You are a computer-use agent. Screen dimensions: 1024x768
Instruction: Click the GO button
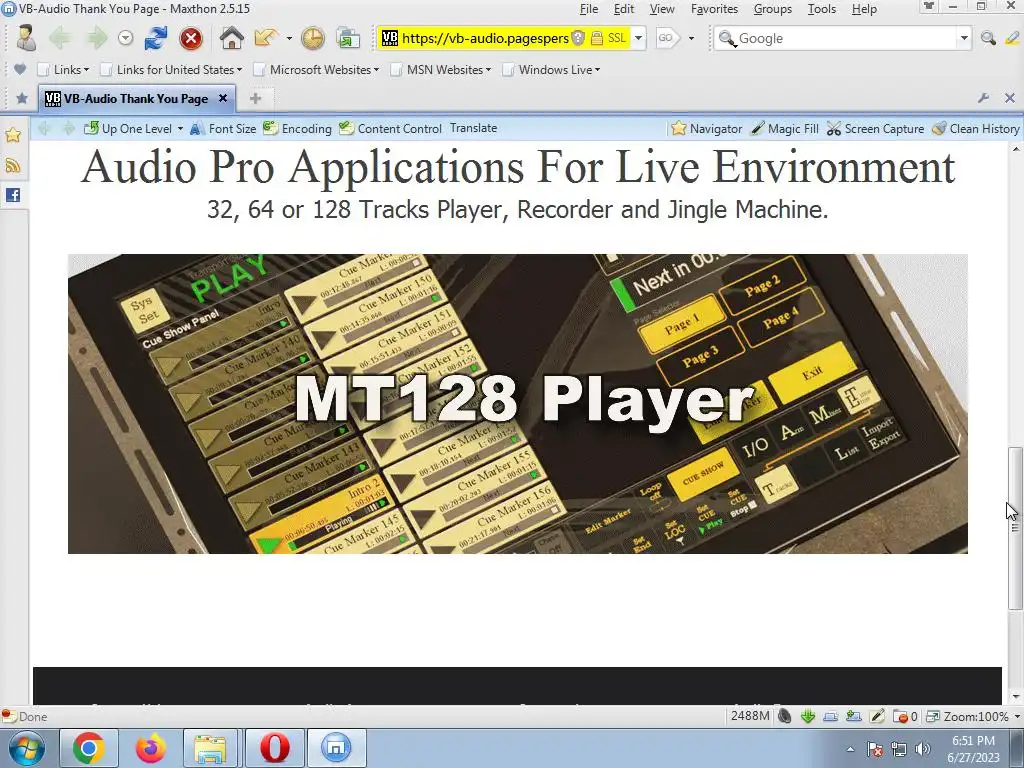point(666,38)
